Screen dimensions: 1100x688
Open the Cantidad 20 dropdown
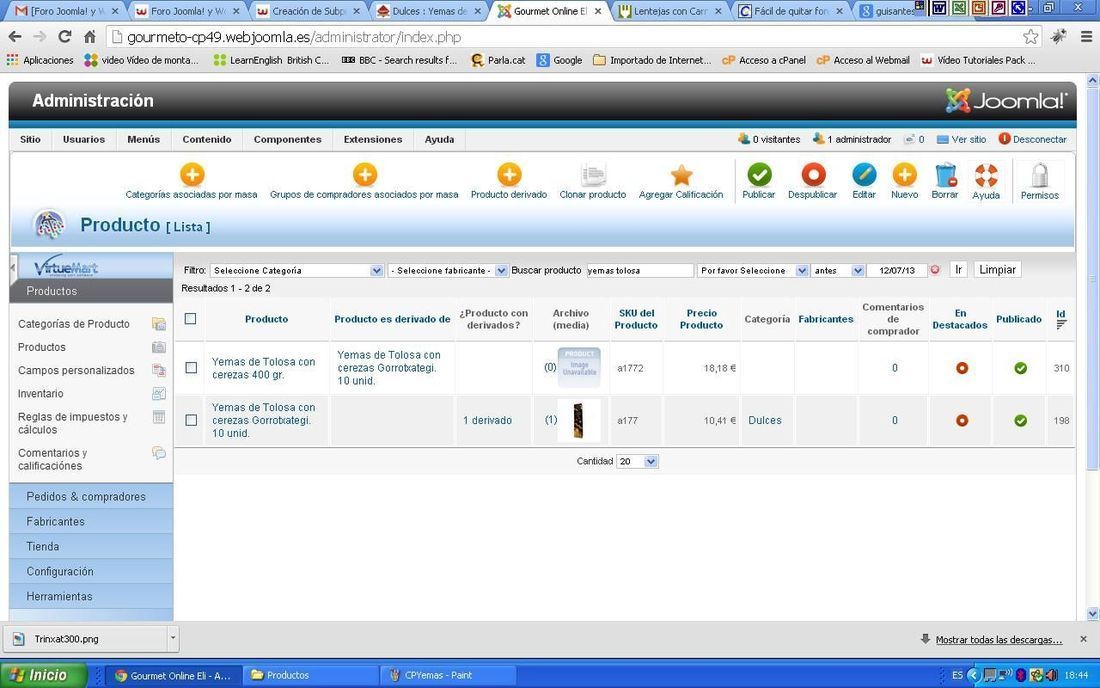click(637, 461)
